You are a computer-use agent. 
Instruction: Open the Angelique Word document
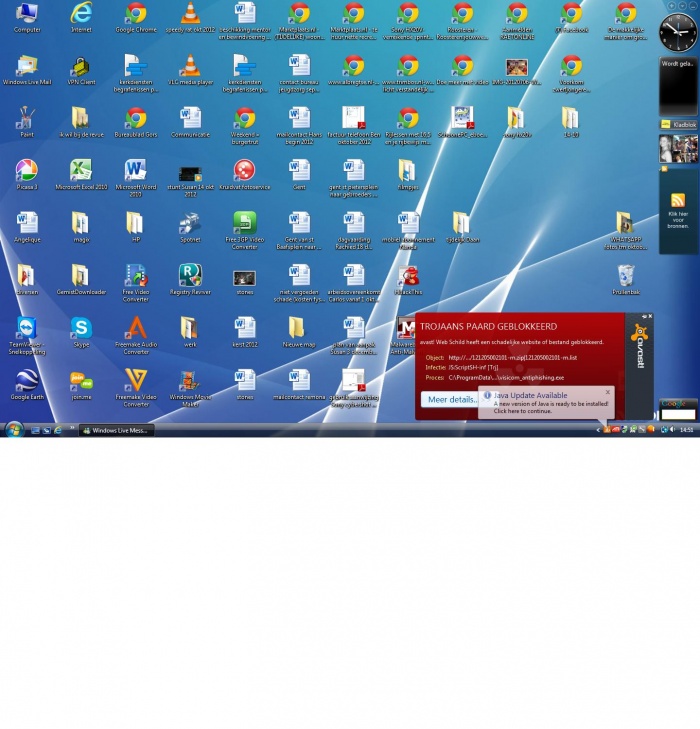coord(27,228)
